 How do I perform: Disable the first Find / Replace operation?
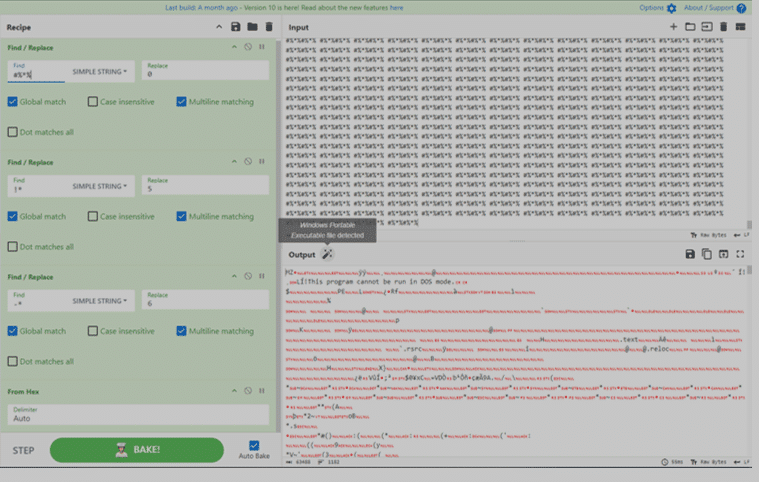pos(248,47)
